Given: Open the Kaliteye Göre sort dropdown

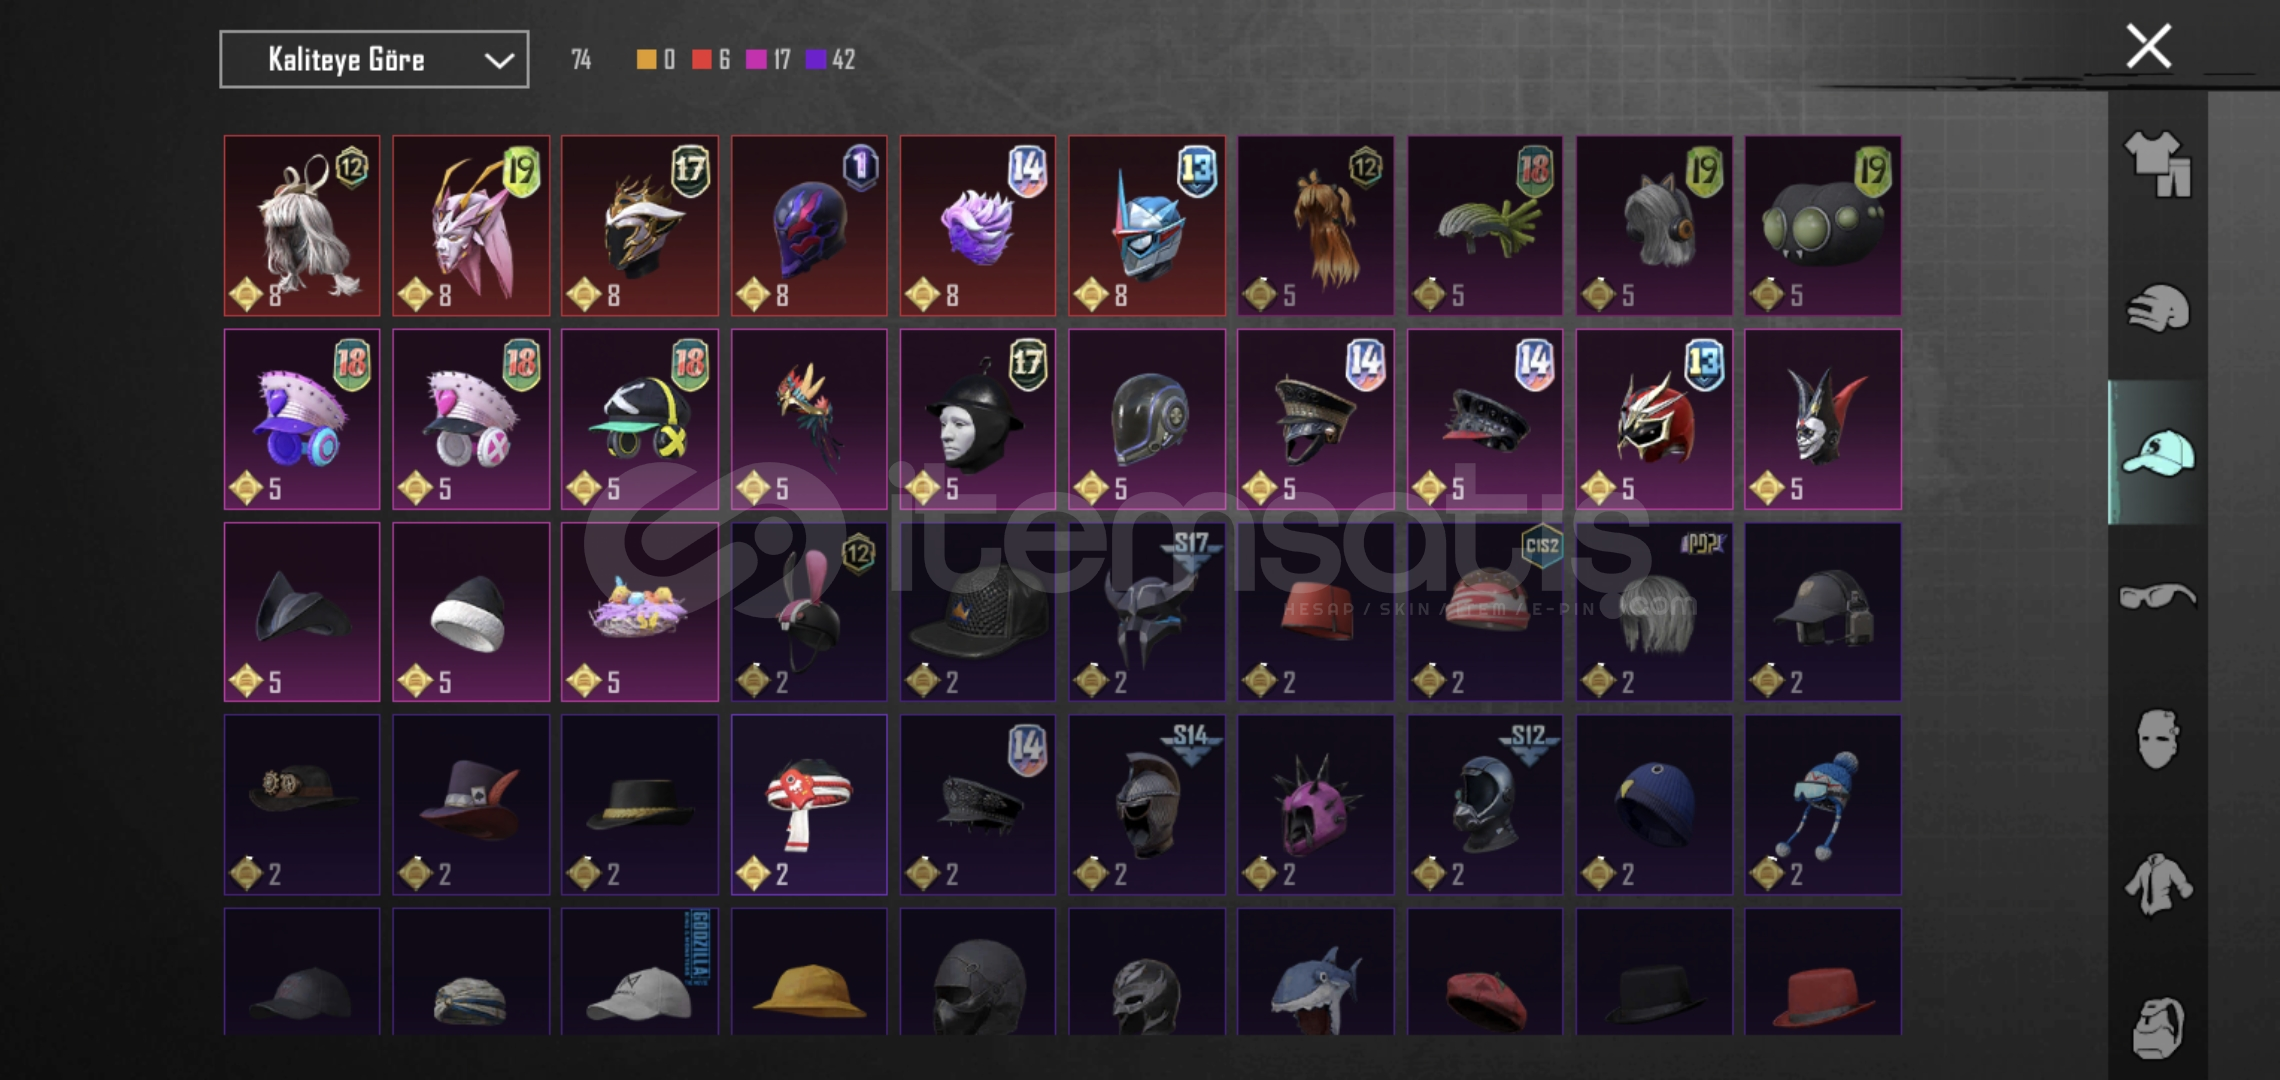Looking at the screenshot, I should point(374,60).
